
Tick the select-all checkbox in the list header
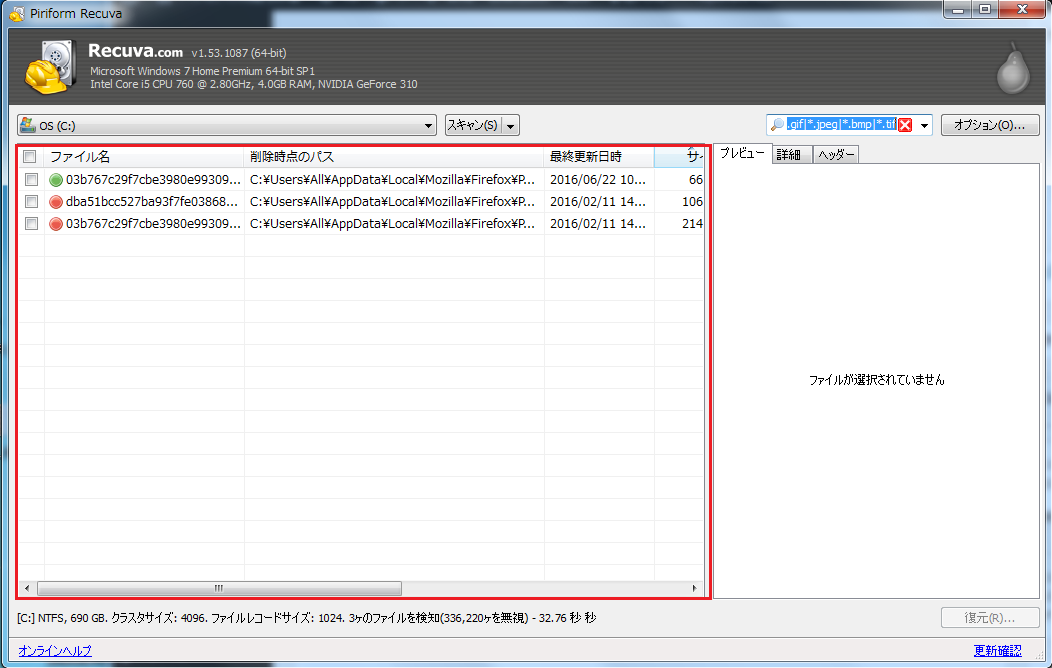click(x=30, y=157)
